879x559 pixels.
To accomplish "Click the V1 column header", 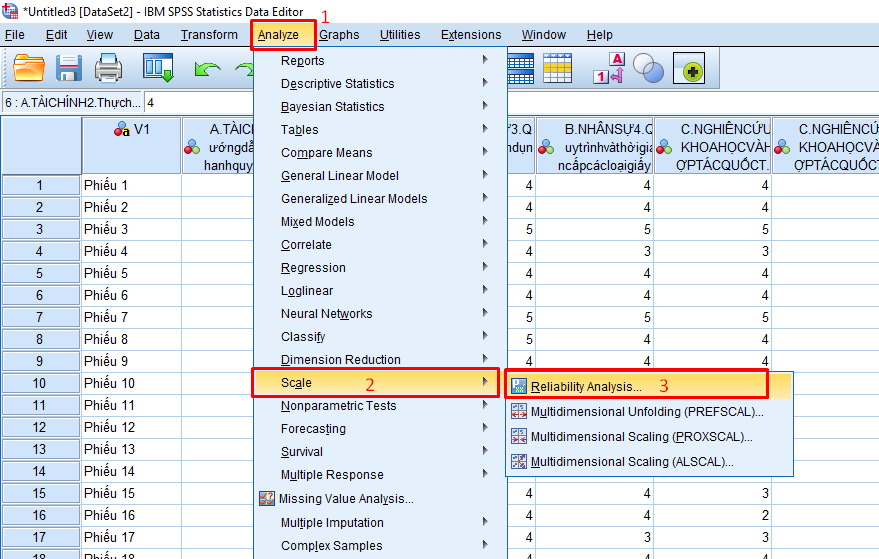I will [x=131, y=129].
